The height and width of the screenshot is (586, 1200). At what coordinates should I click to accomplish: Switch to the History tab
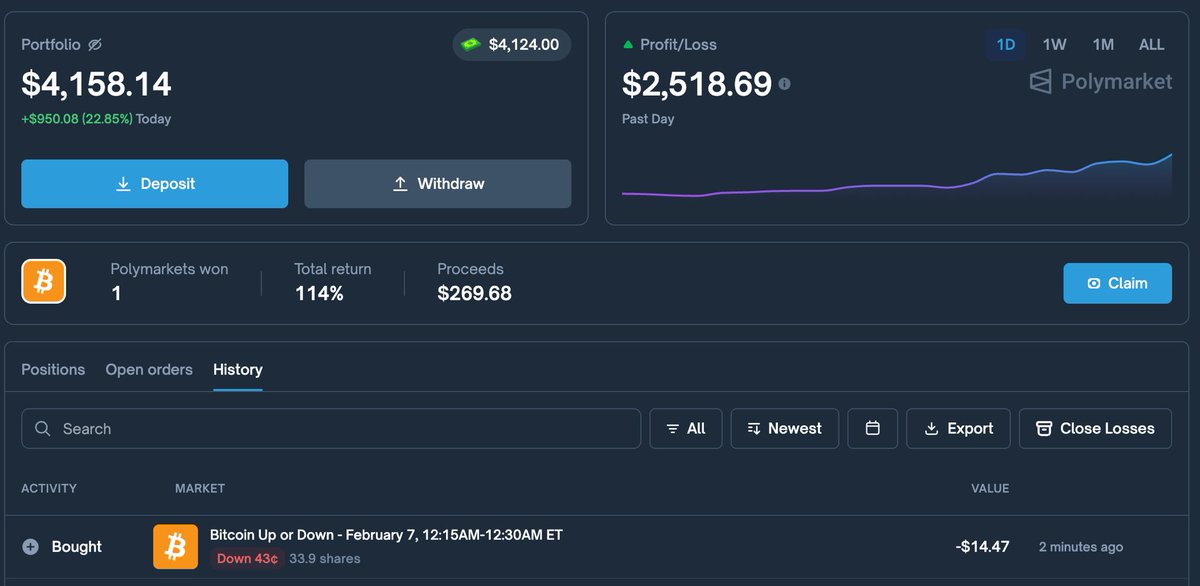click(238, 370)
